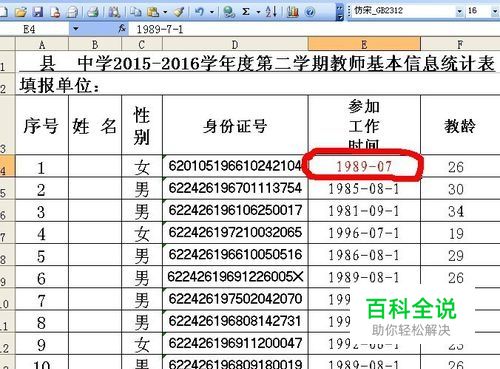Click the Research binoculars icon
500x369 pixels.
114,12
